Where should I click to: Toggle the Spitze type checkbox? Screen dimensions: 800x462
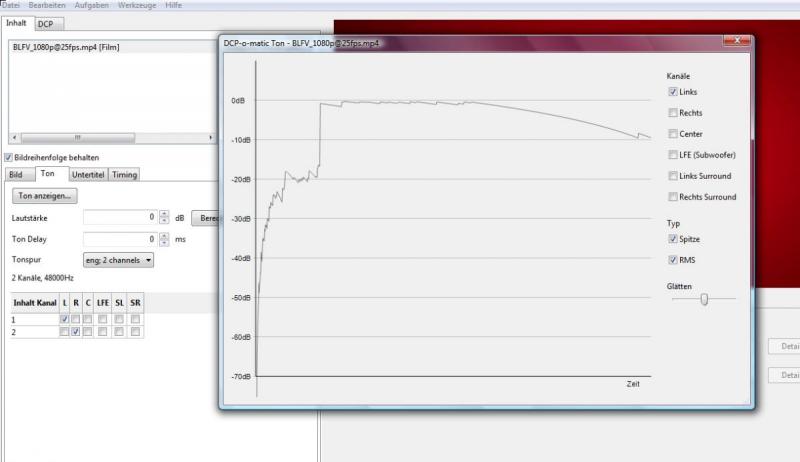coord(673,240)
